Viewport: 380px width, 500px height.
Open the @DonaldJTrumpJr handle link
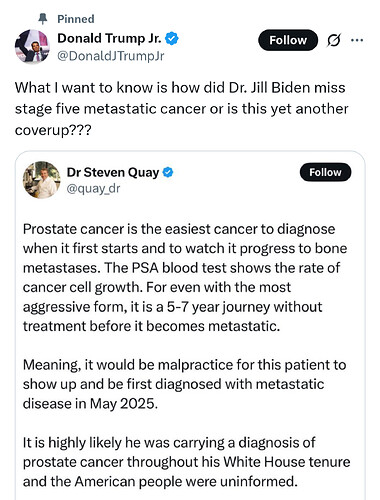tap(111, 56)
